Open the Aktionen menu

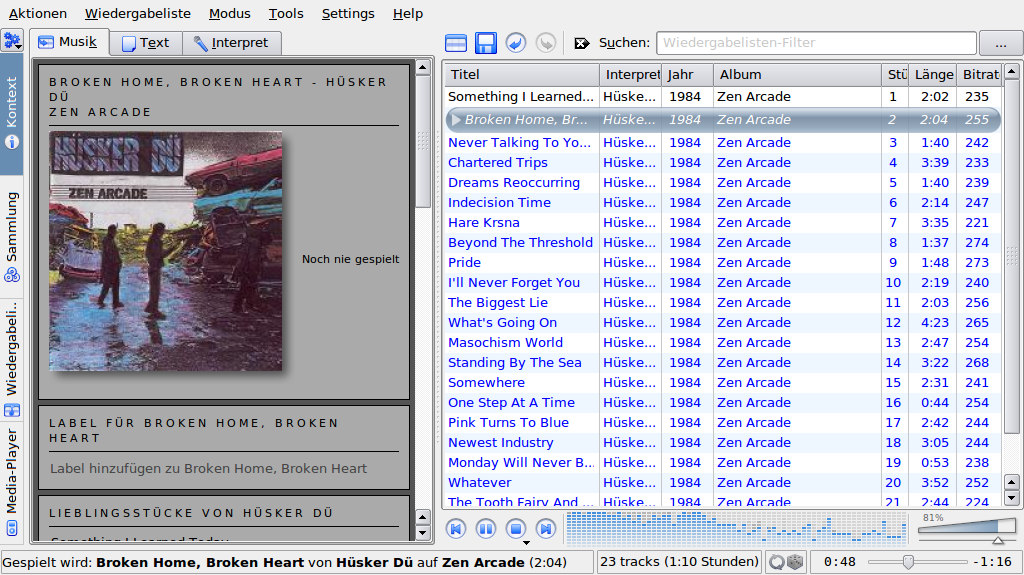click(x=38, y=14)
